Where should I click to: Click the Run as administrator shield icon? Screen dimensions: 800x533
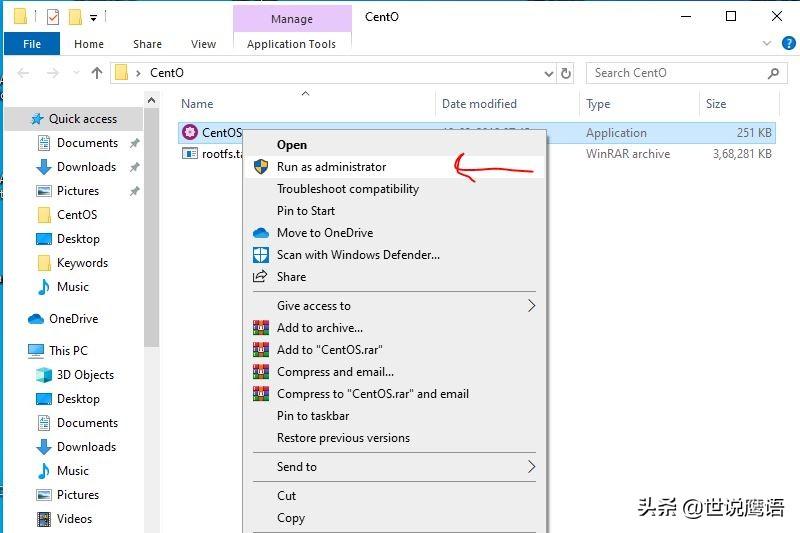coord(261,167)
